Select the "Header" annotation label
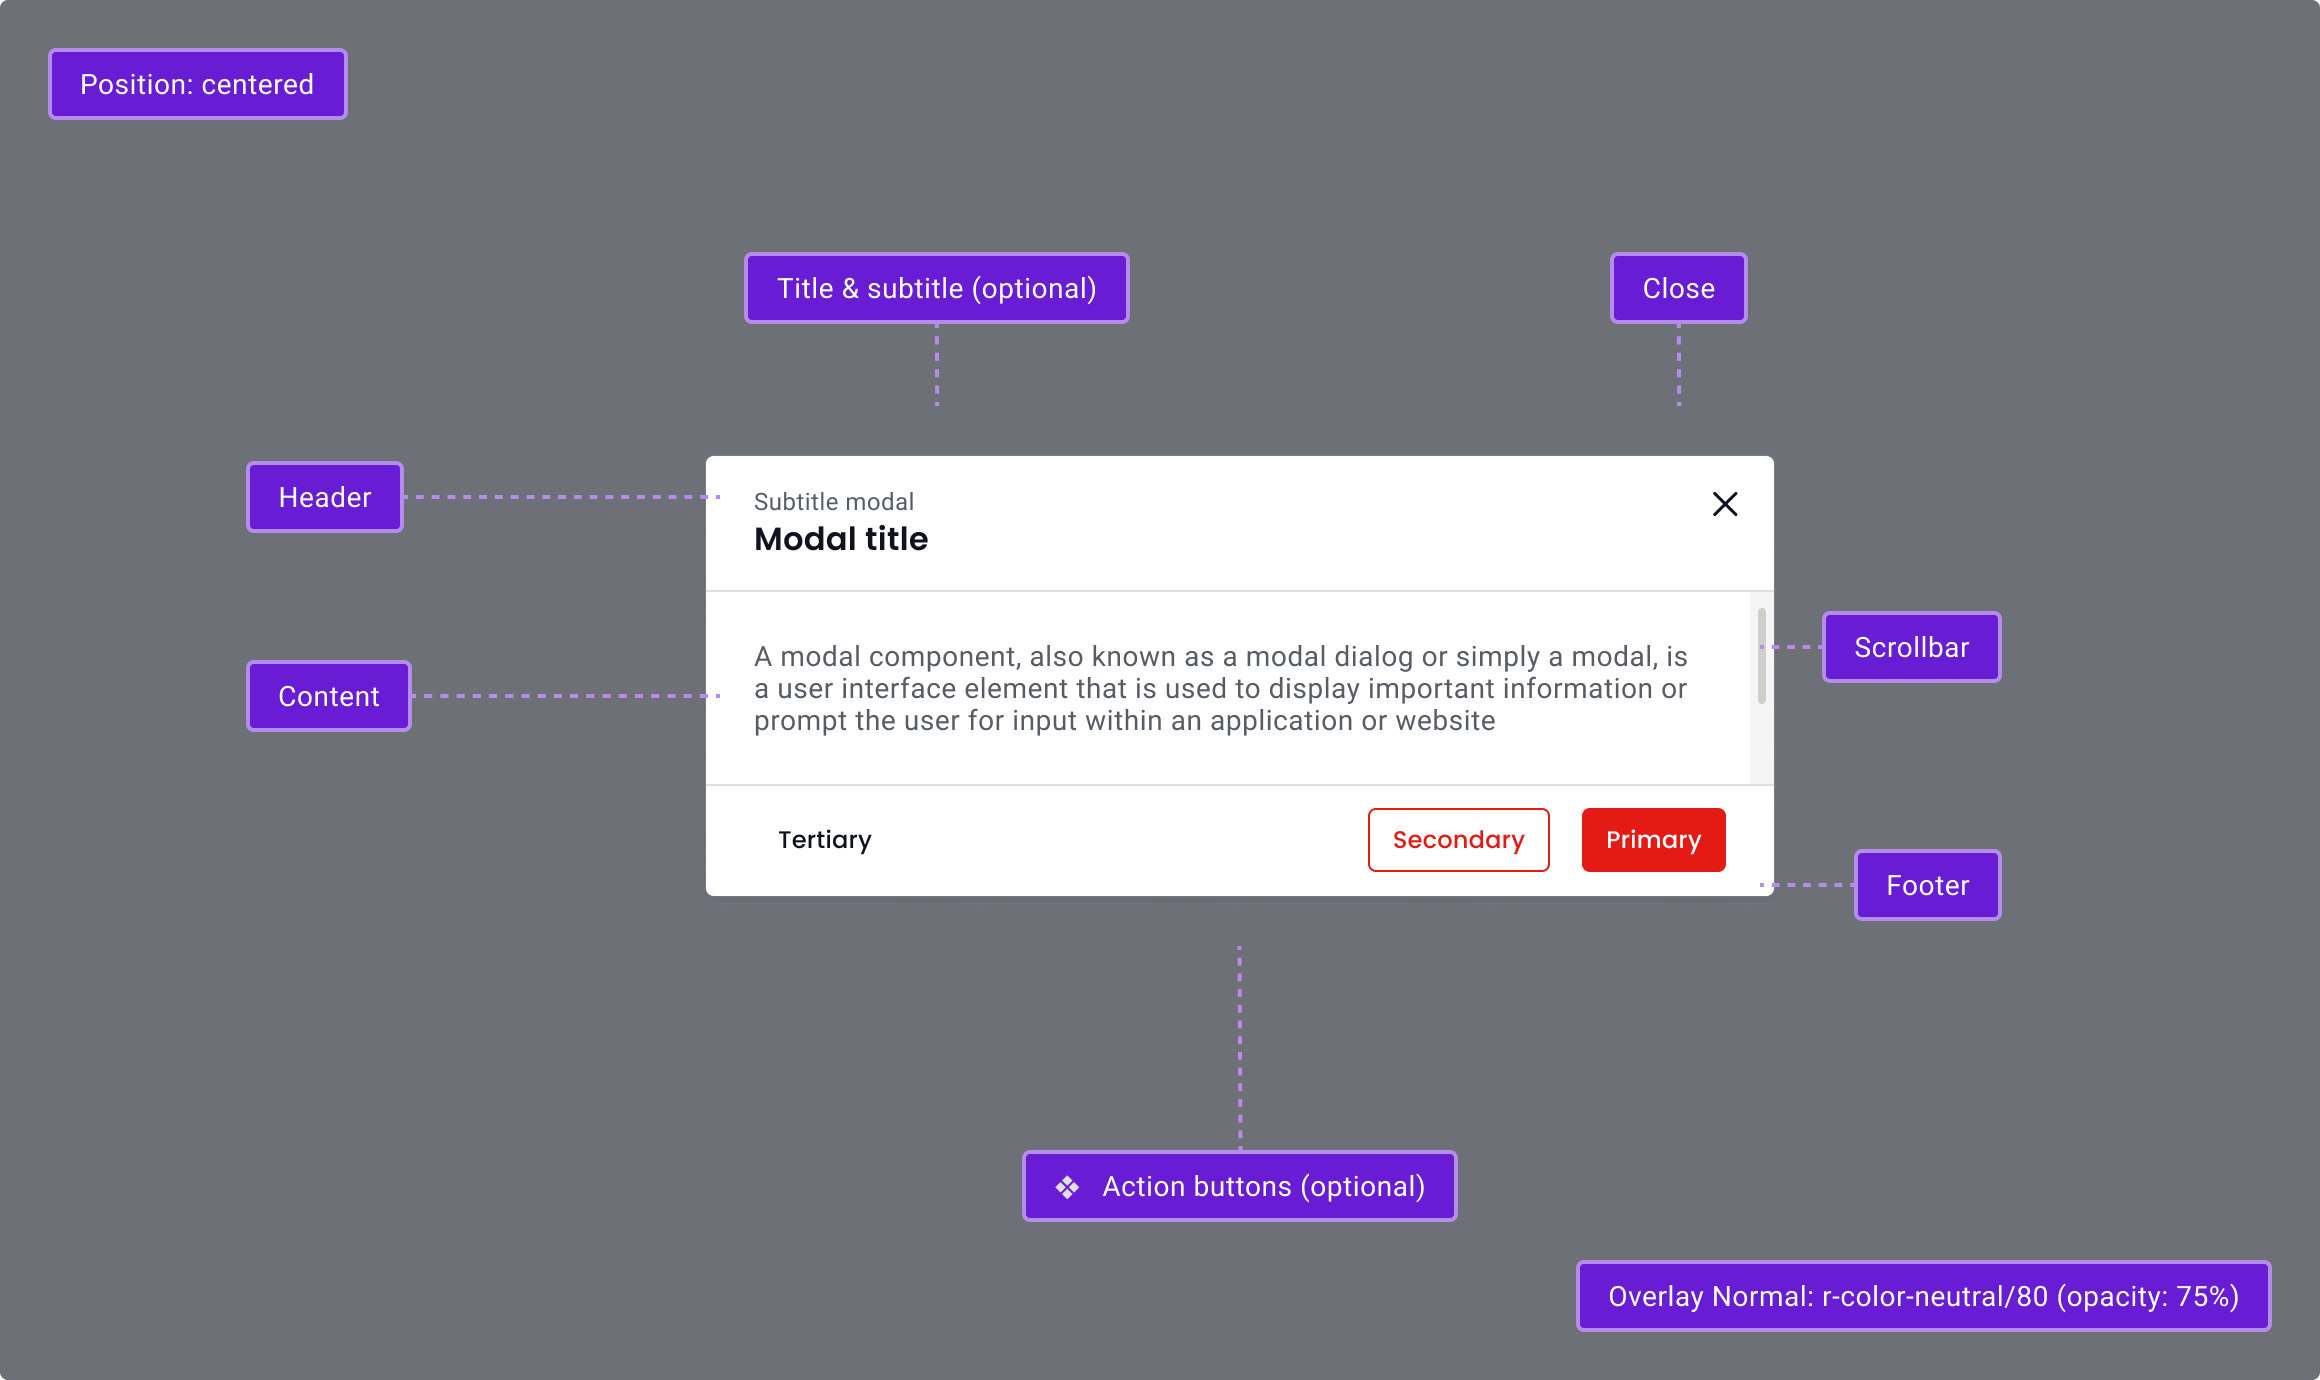The height and width of the screenshot is (1380, 2320). 325,498
